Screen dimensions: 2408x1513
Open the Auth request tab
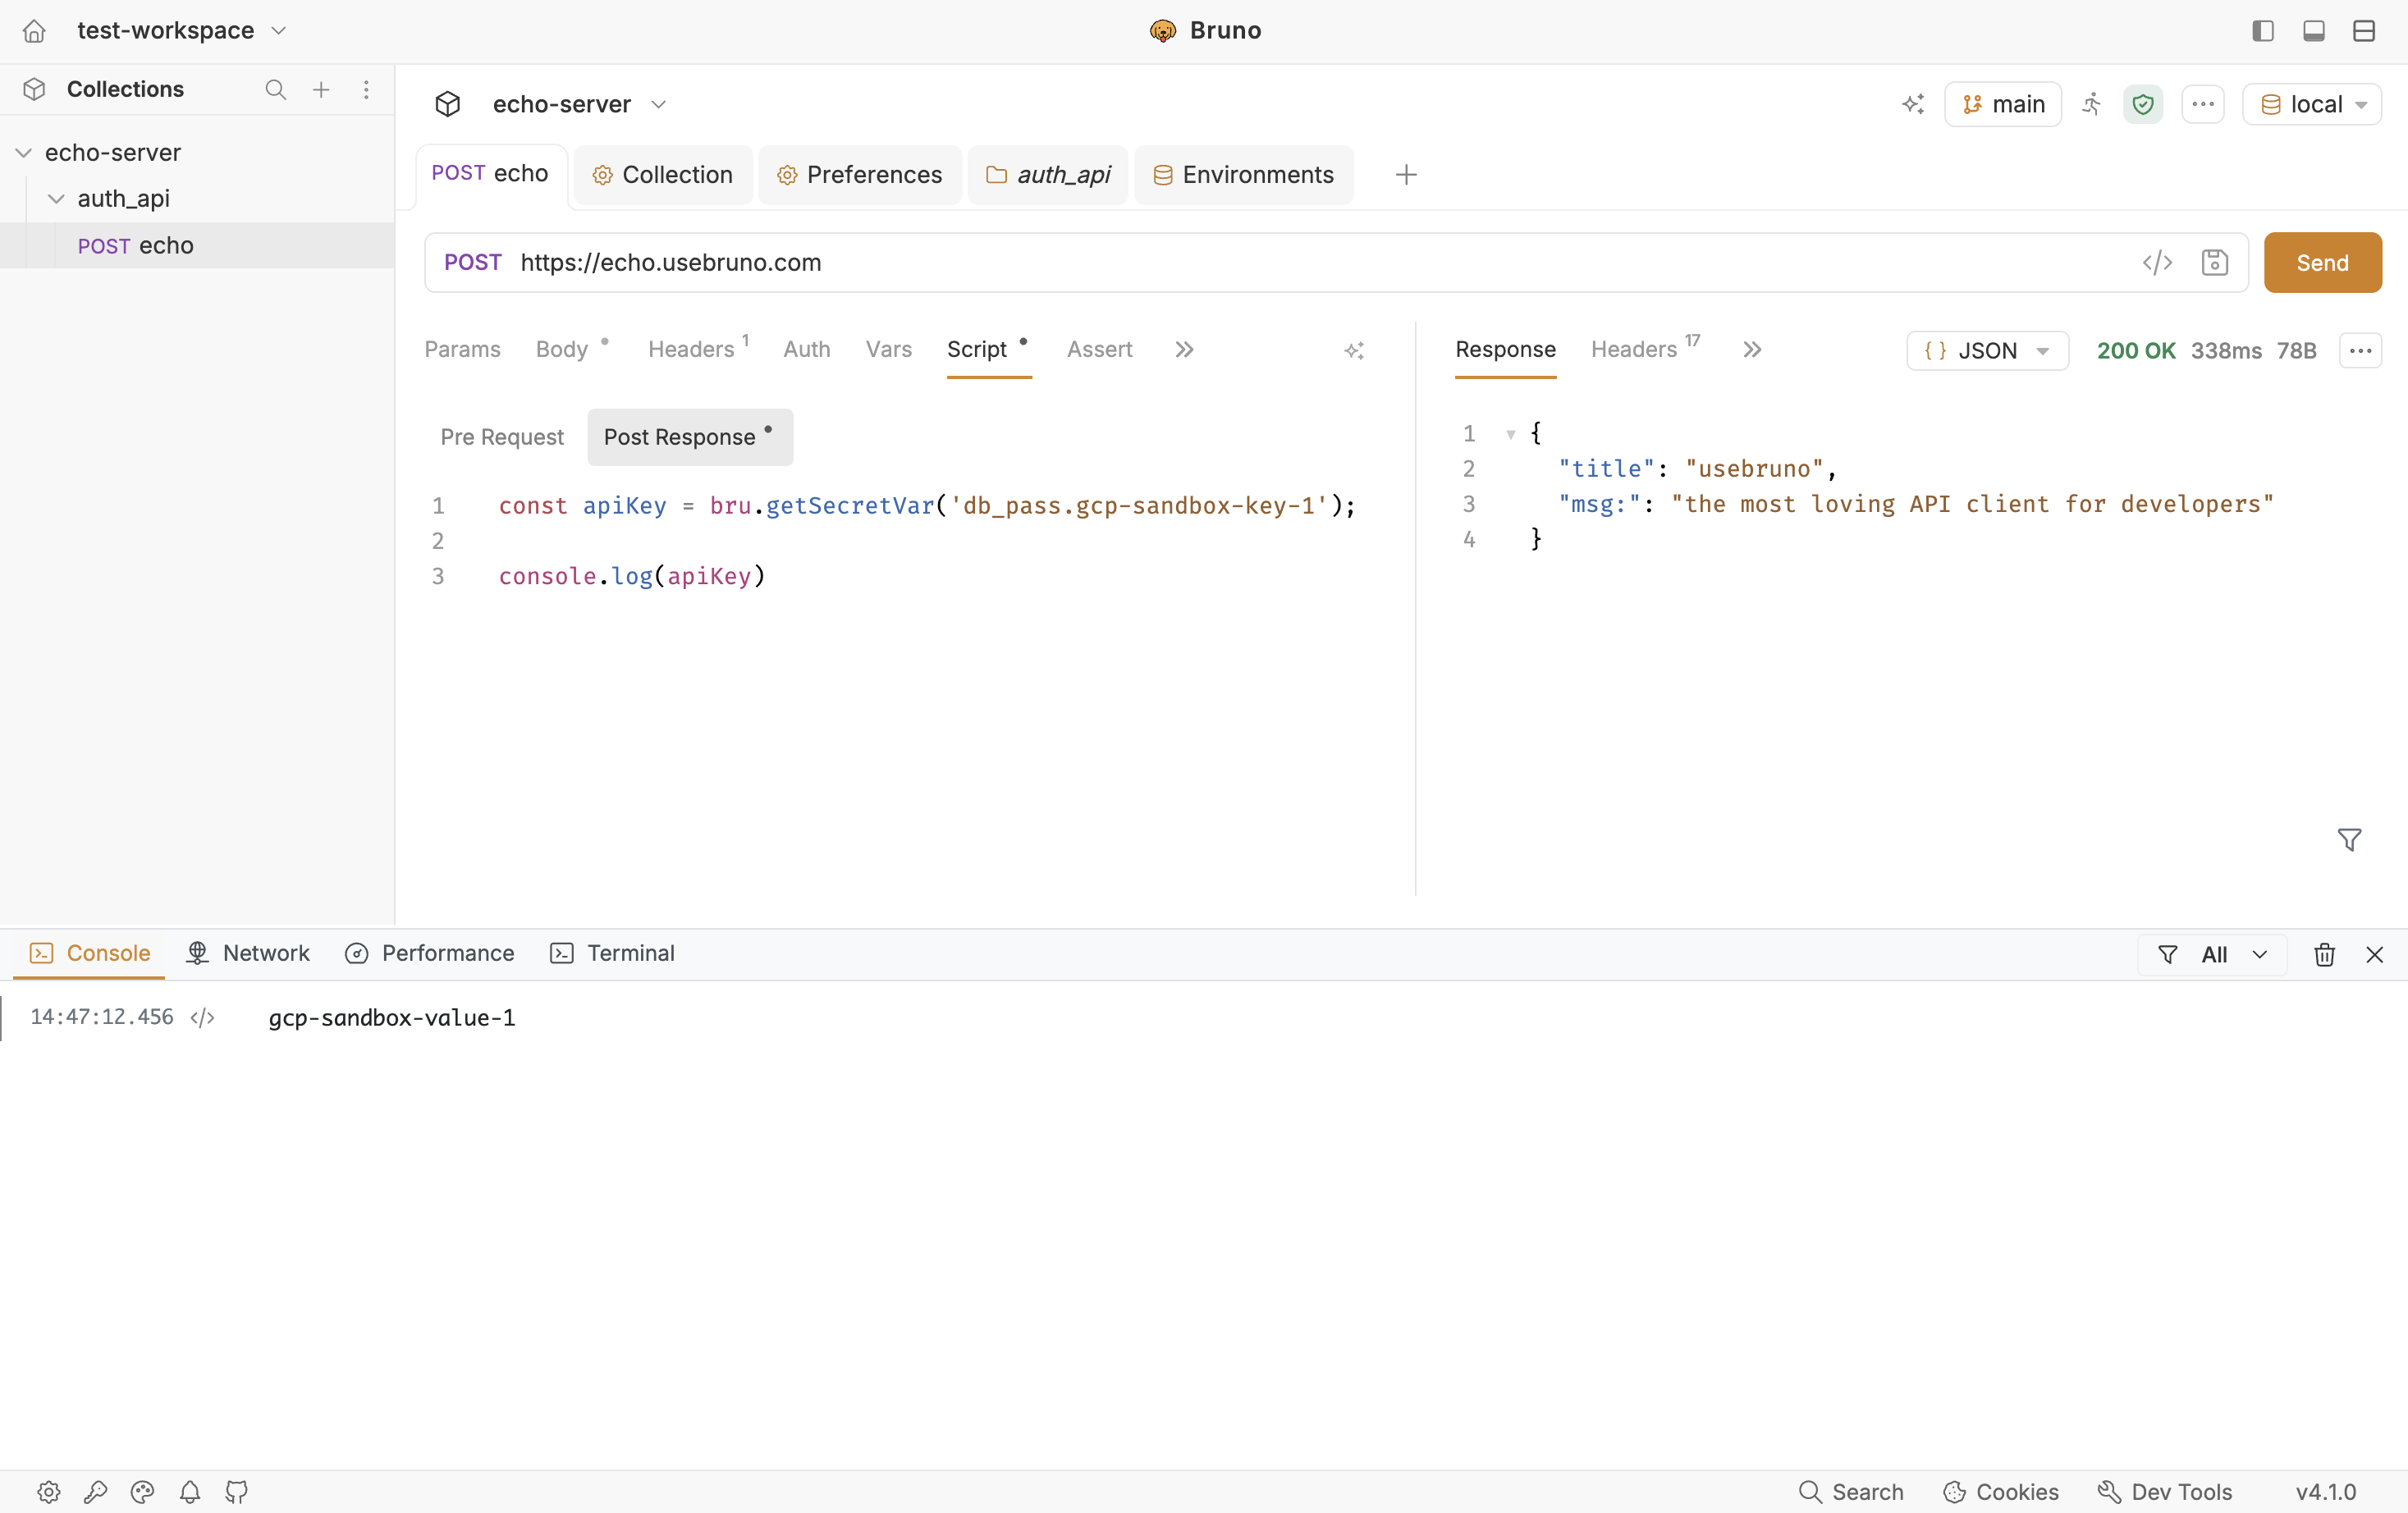[806, 350]
